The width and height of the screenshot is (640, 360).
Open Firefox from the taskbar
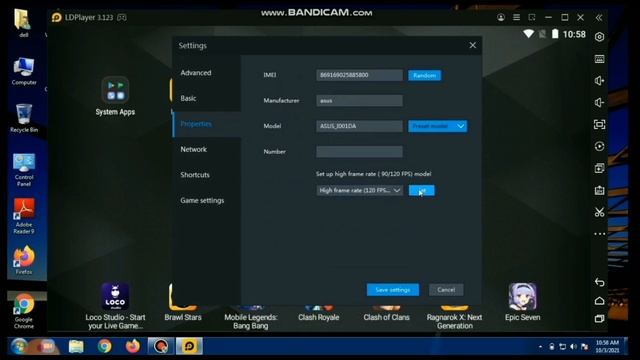coord(132,347)
